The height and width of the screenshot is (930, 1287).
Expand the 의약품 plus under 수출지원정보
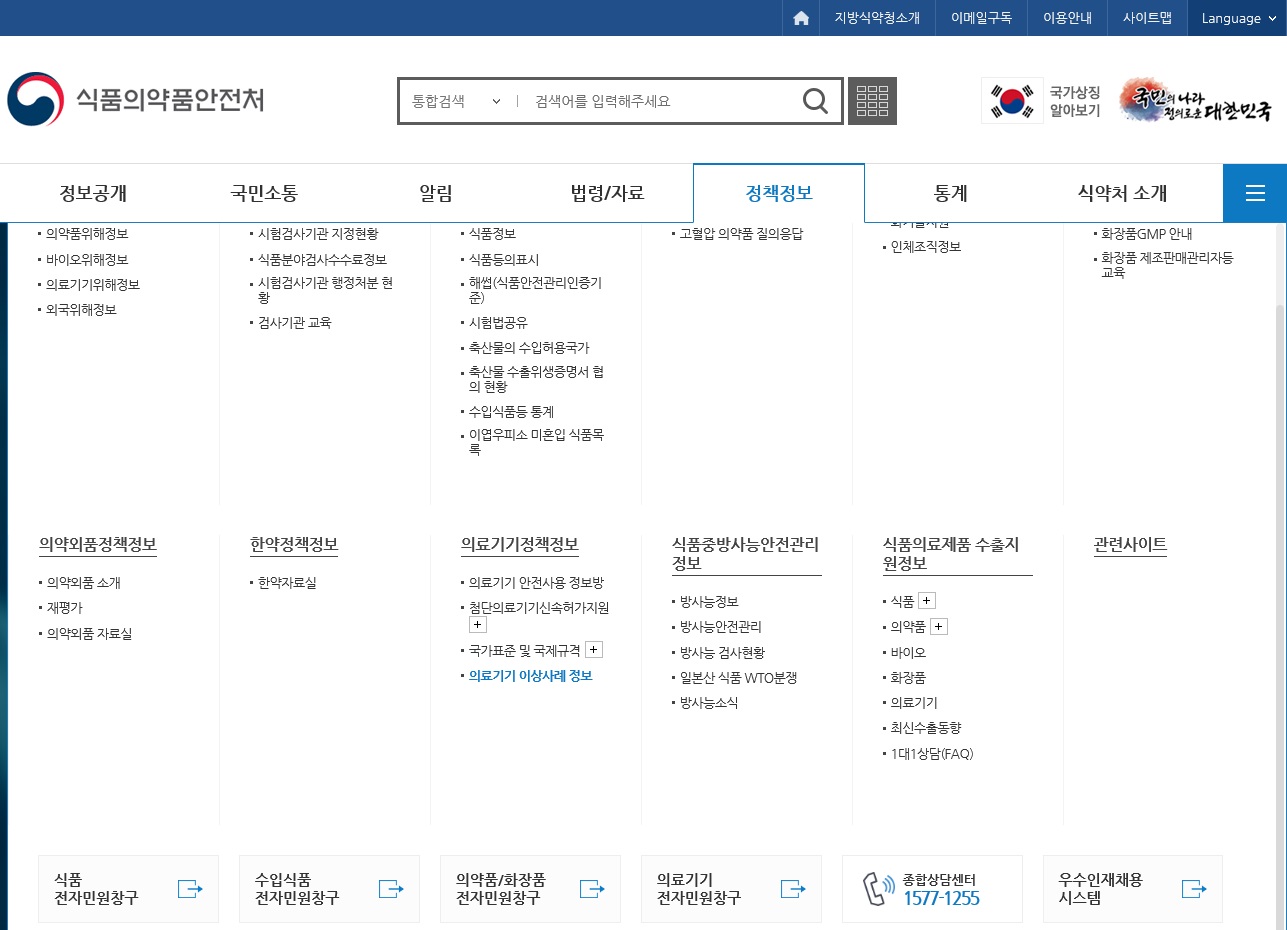[x=939, y=627]
